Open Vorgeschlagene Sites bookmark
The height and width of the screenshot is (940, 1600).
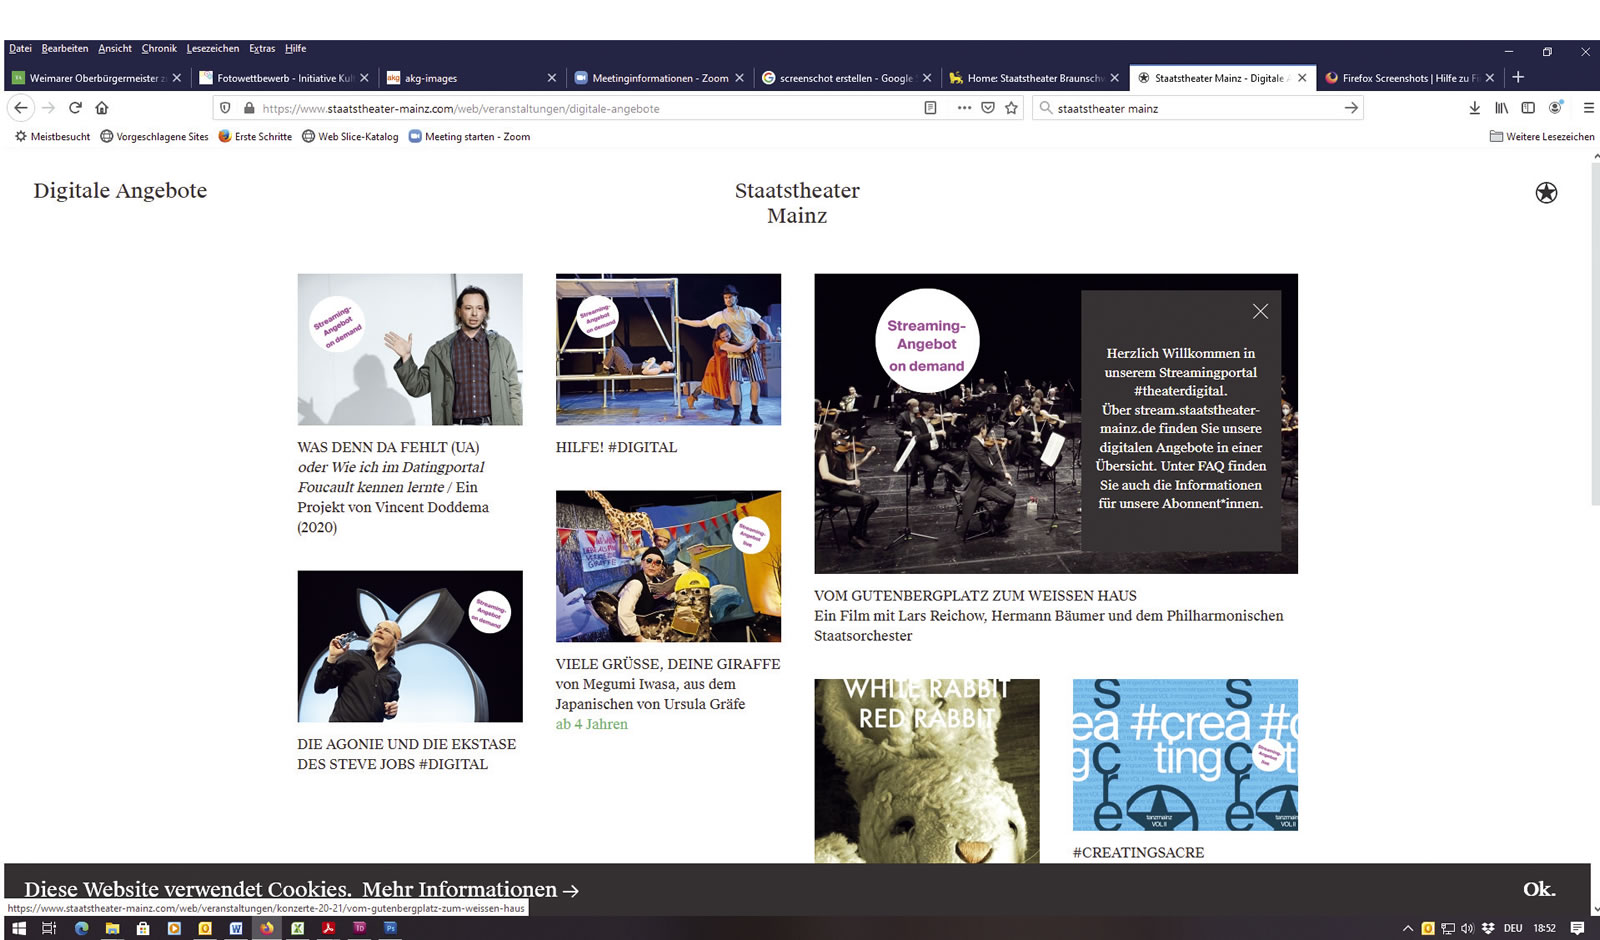154,137
